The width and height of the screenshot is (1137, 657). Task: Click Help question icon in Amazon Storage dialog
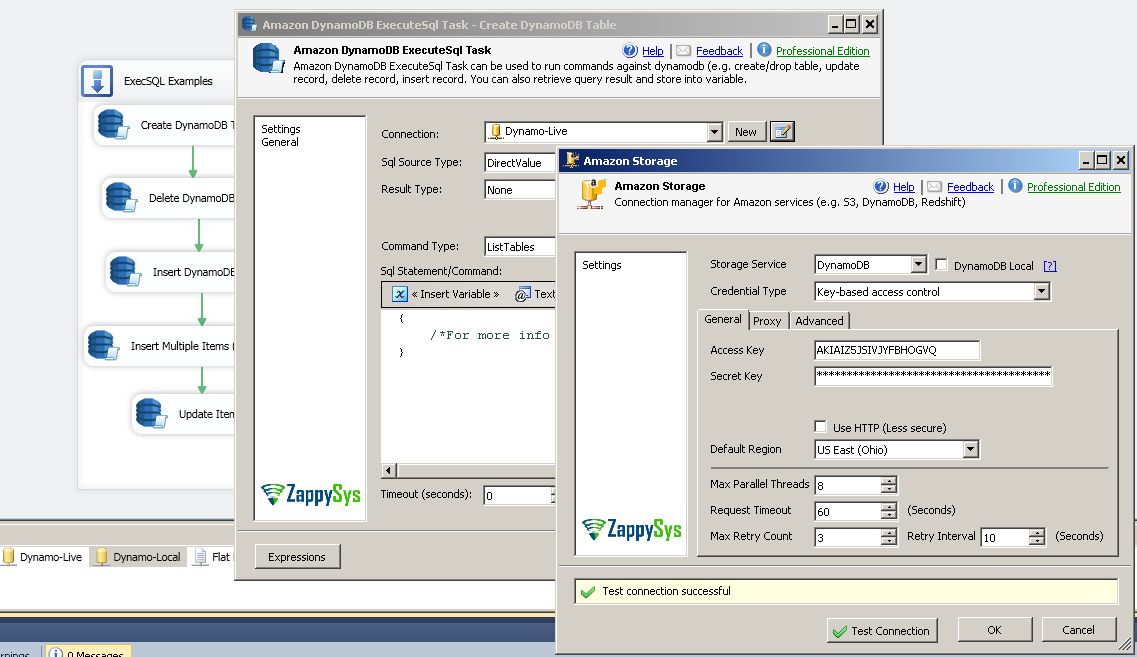[x=881, y=186]
